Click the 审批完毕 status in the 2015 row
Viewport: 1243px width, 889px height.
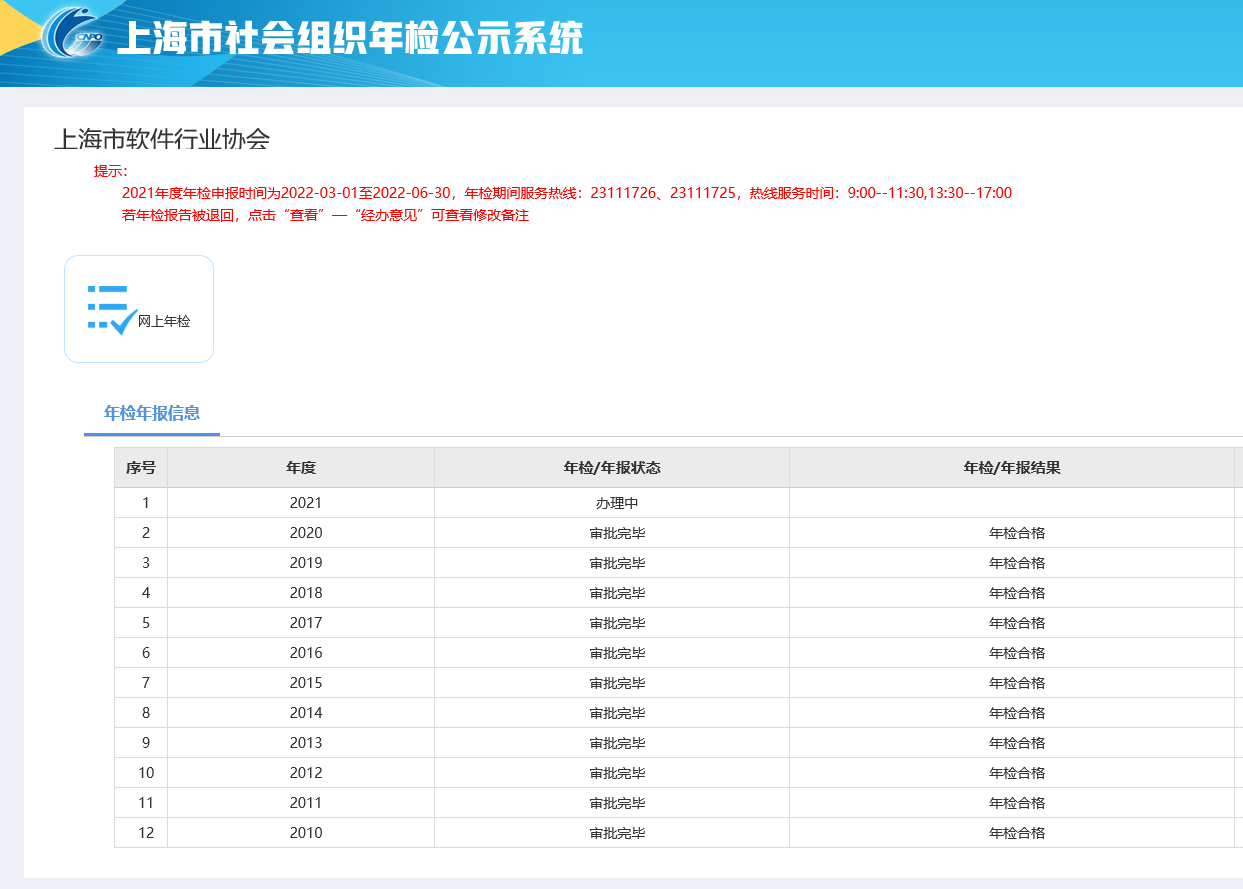tap(617, 683)
